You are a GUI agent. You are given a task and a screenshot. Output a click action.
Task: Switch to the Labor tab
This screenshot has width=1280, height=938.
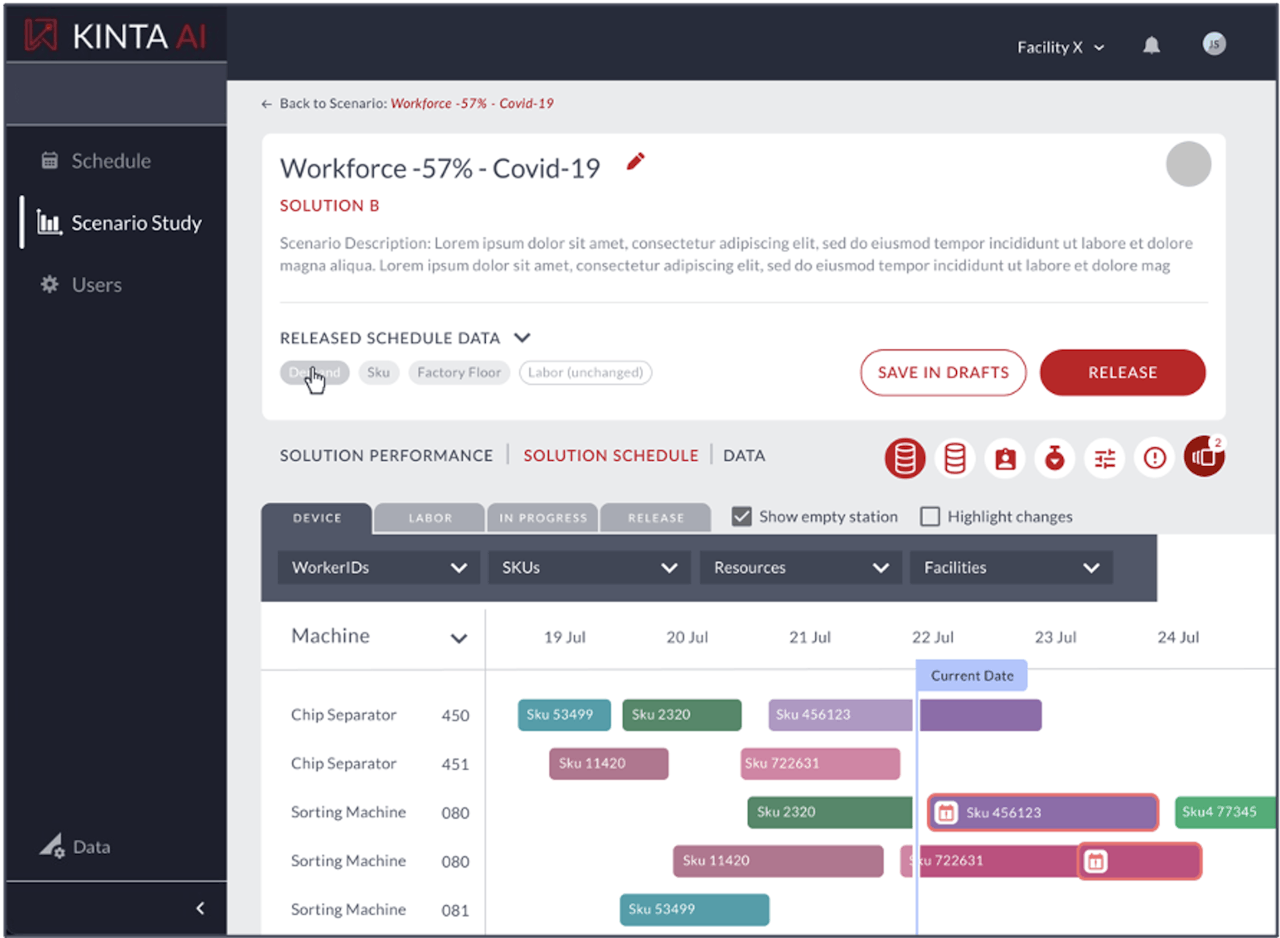click(x=430, y=518)
